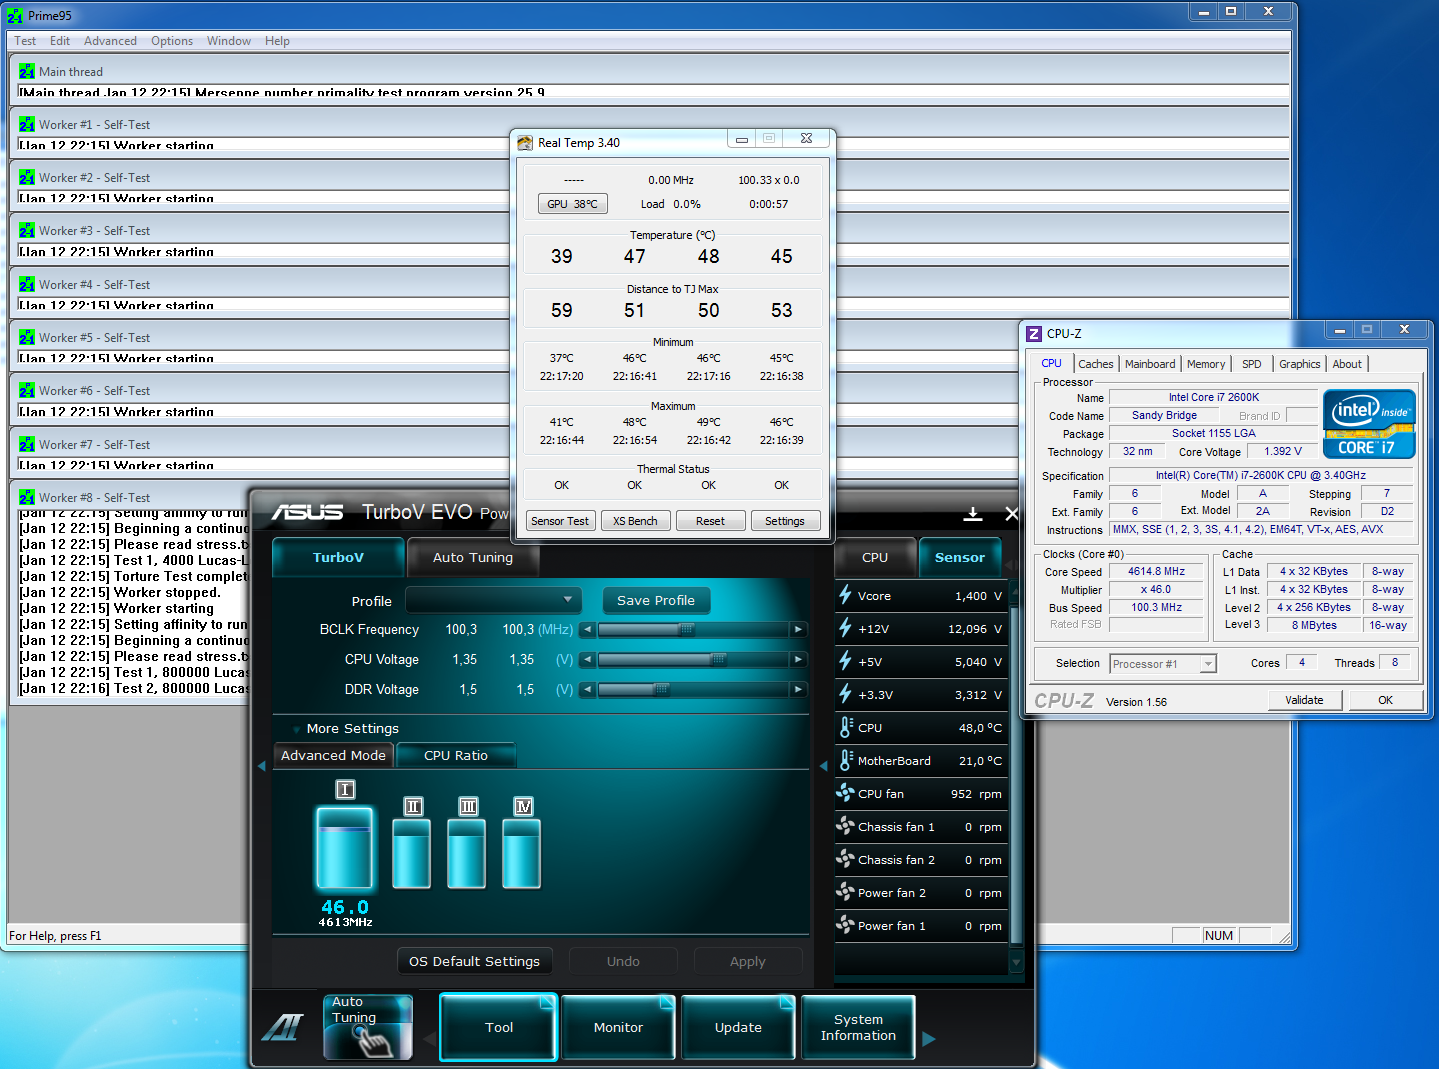
Task: Open the TurboV Profile dropdown
Action: [492, 600]
